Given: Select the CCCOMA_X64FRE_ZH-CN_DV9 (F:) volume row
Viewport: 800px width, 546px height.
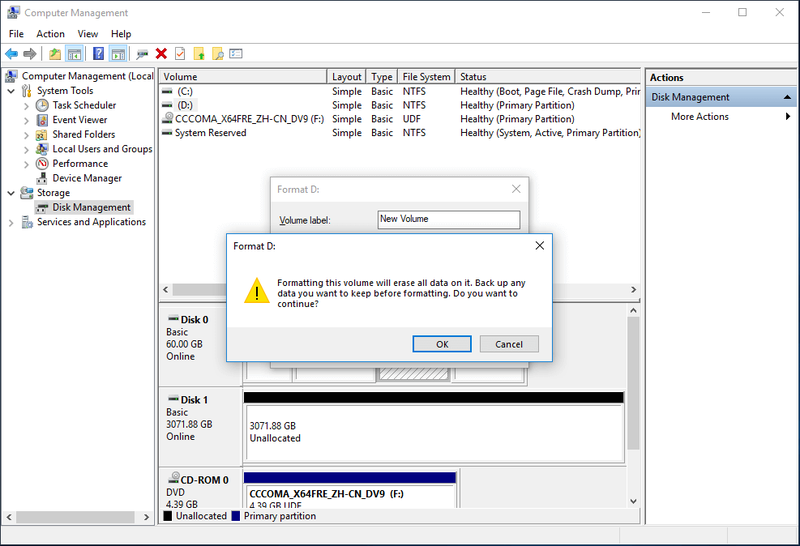Looking at the screenshot, I should click(400, 119).
